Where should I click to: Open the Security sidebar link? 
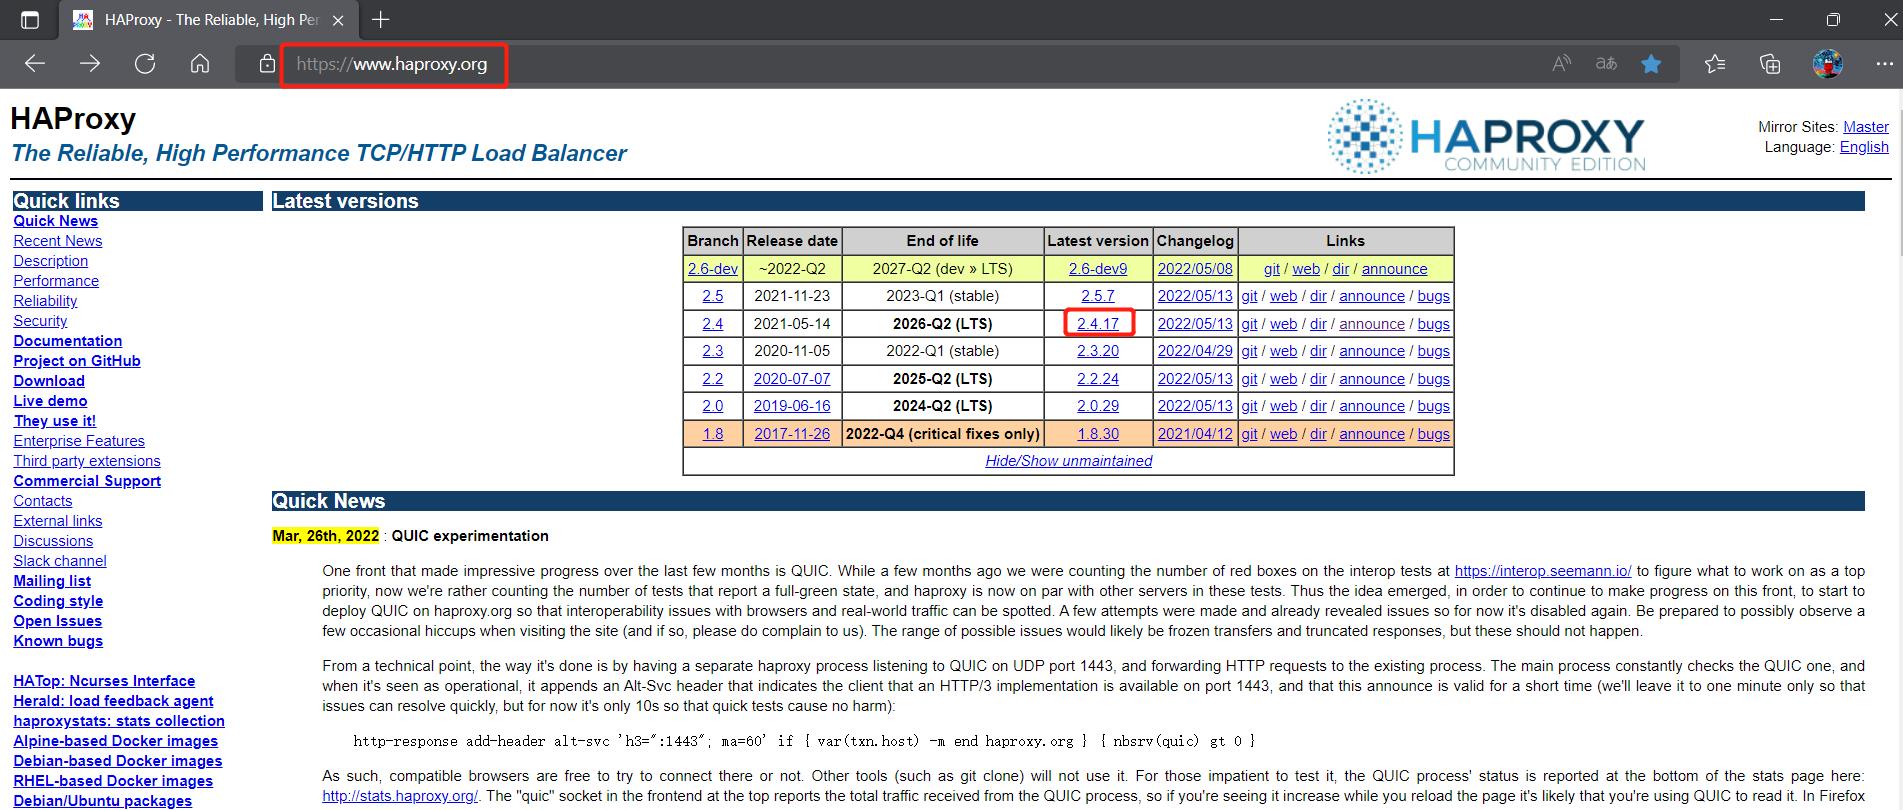pyautogui.click(x=40, y=321)
